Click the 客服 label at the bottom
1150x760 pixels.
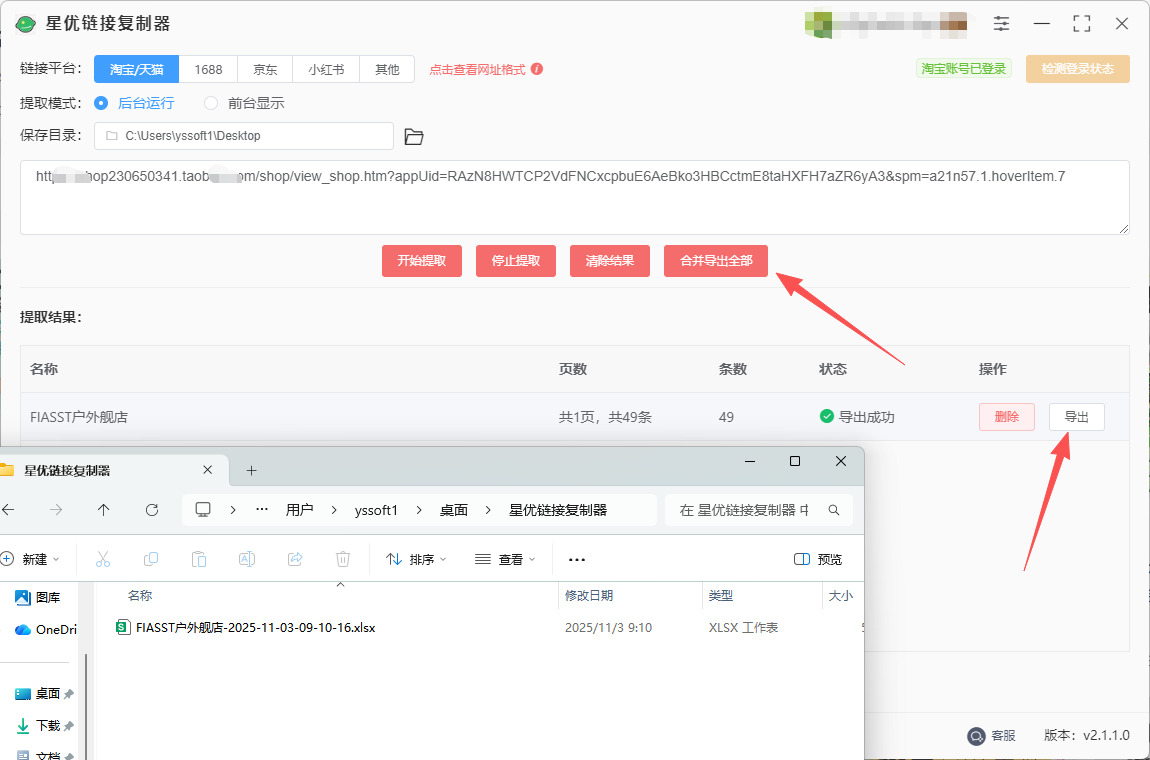point(1003,735)
